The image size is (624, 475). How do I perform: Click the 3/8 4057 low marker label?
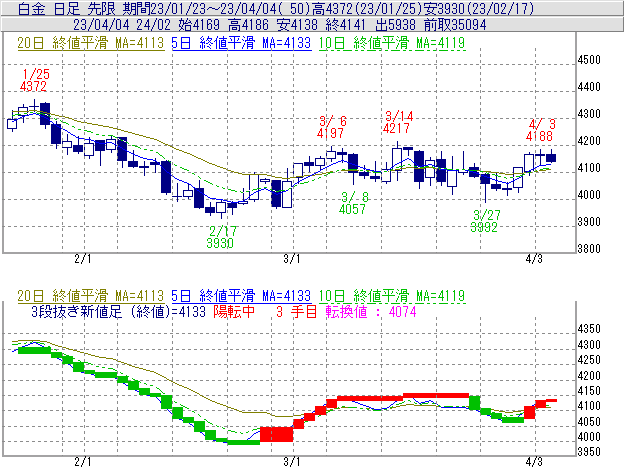click(x=354, y=203)
